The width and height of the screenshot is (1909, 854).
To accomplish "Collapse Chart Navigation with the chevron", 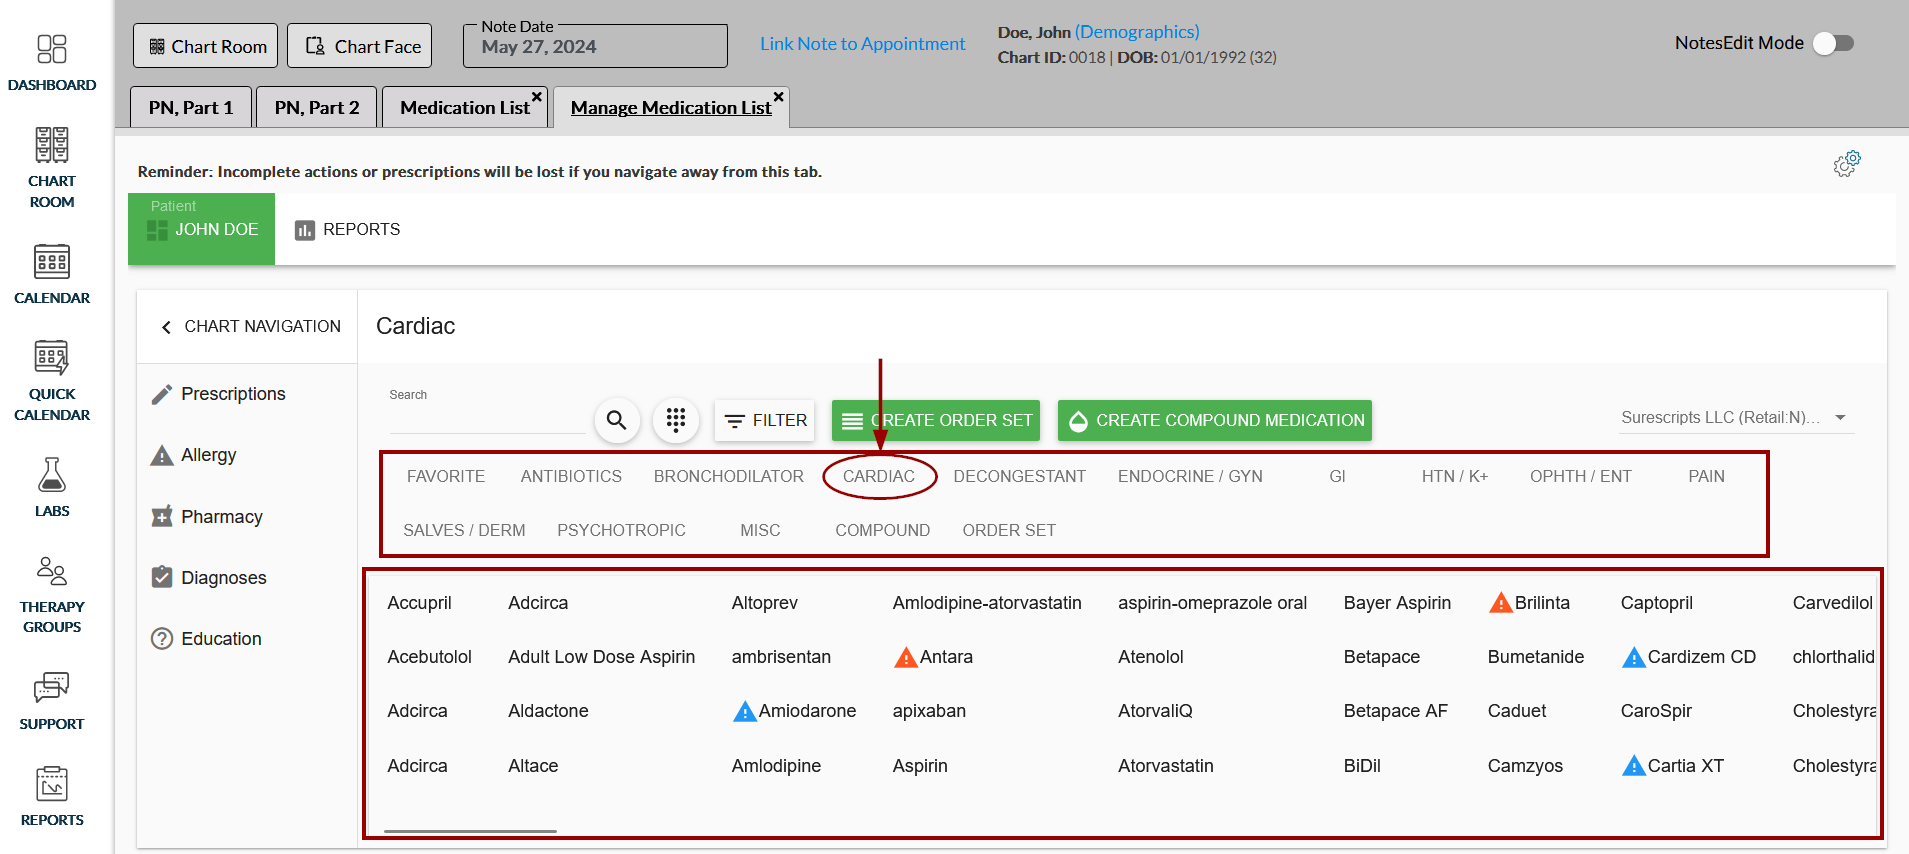I will pyautogui.click(x=166, y=327).
